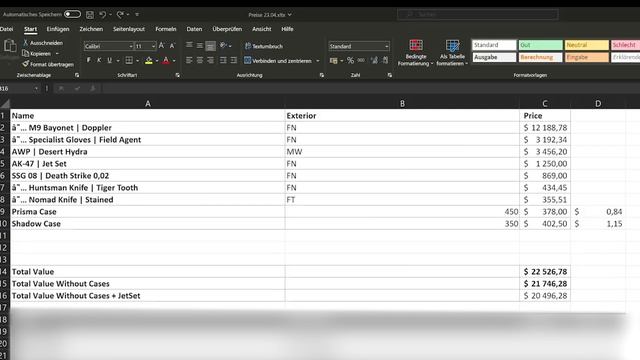The image size is (640, 360).
Task: Toggle the Automatisches Speichern switch
Action: coord(72,14)
